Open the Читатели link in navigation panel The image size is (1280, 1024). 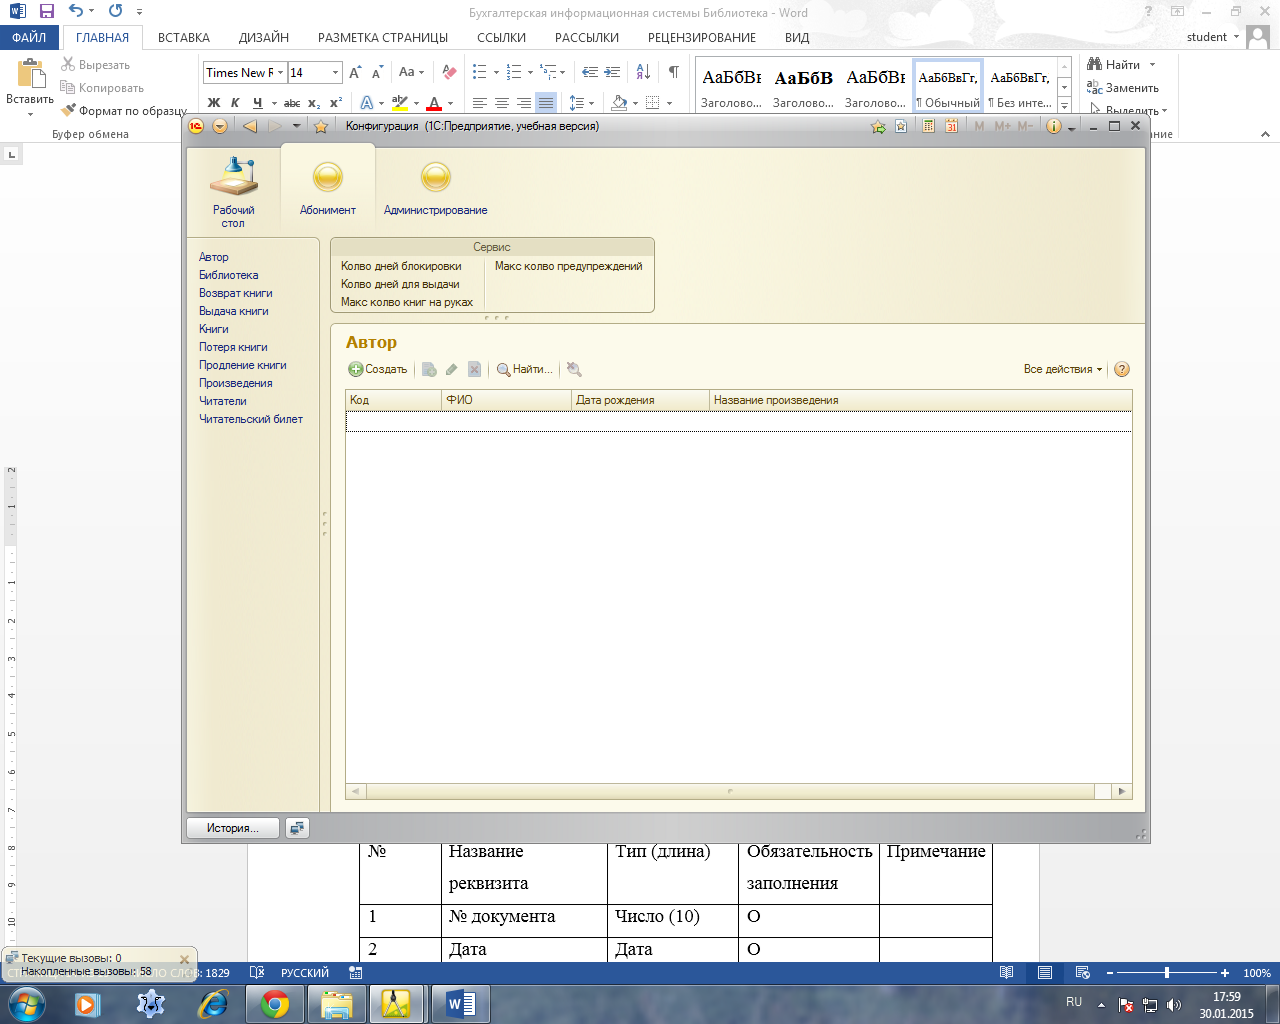(223, 401)
